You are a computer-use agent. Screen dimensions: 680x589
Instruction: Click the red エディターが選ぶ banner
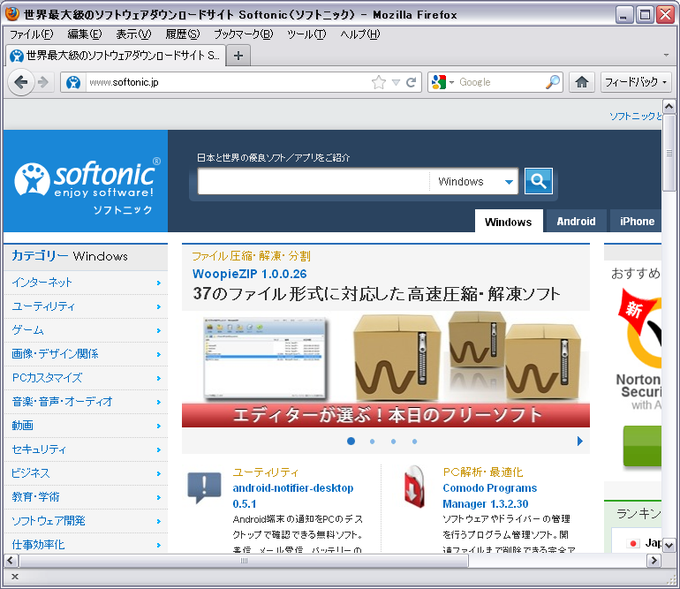[386, 415]
